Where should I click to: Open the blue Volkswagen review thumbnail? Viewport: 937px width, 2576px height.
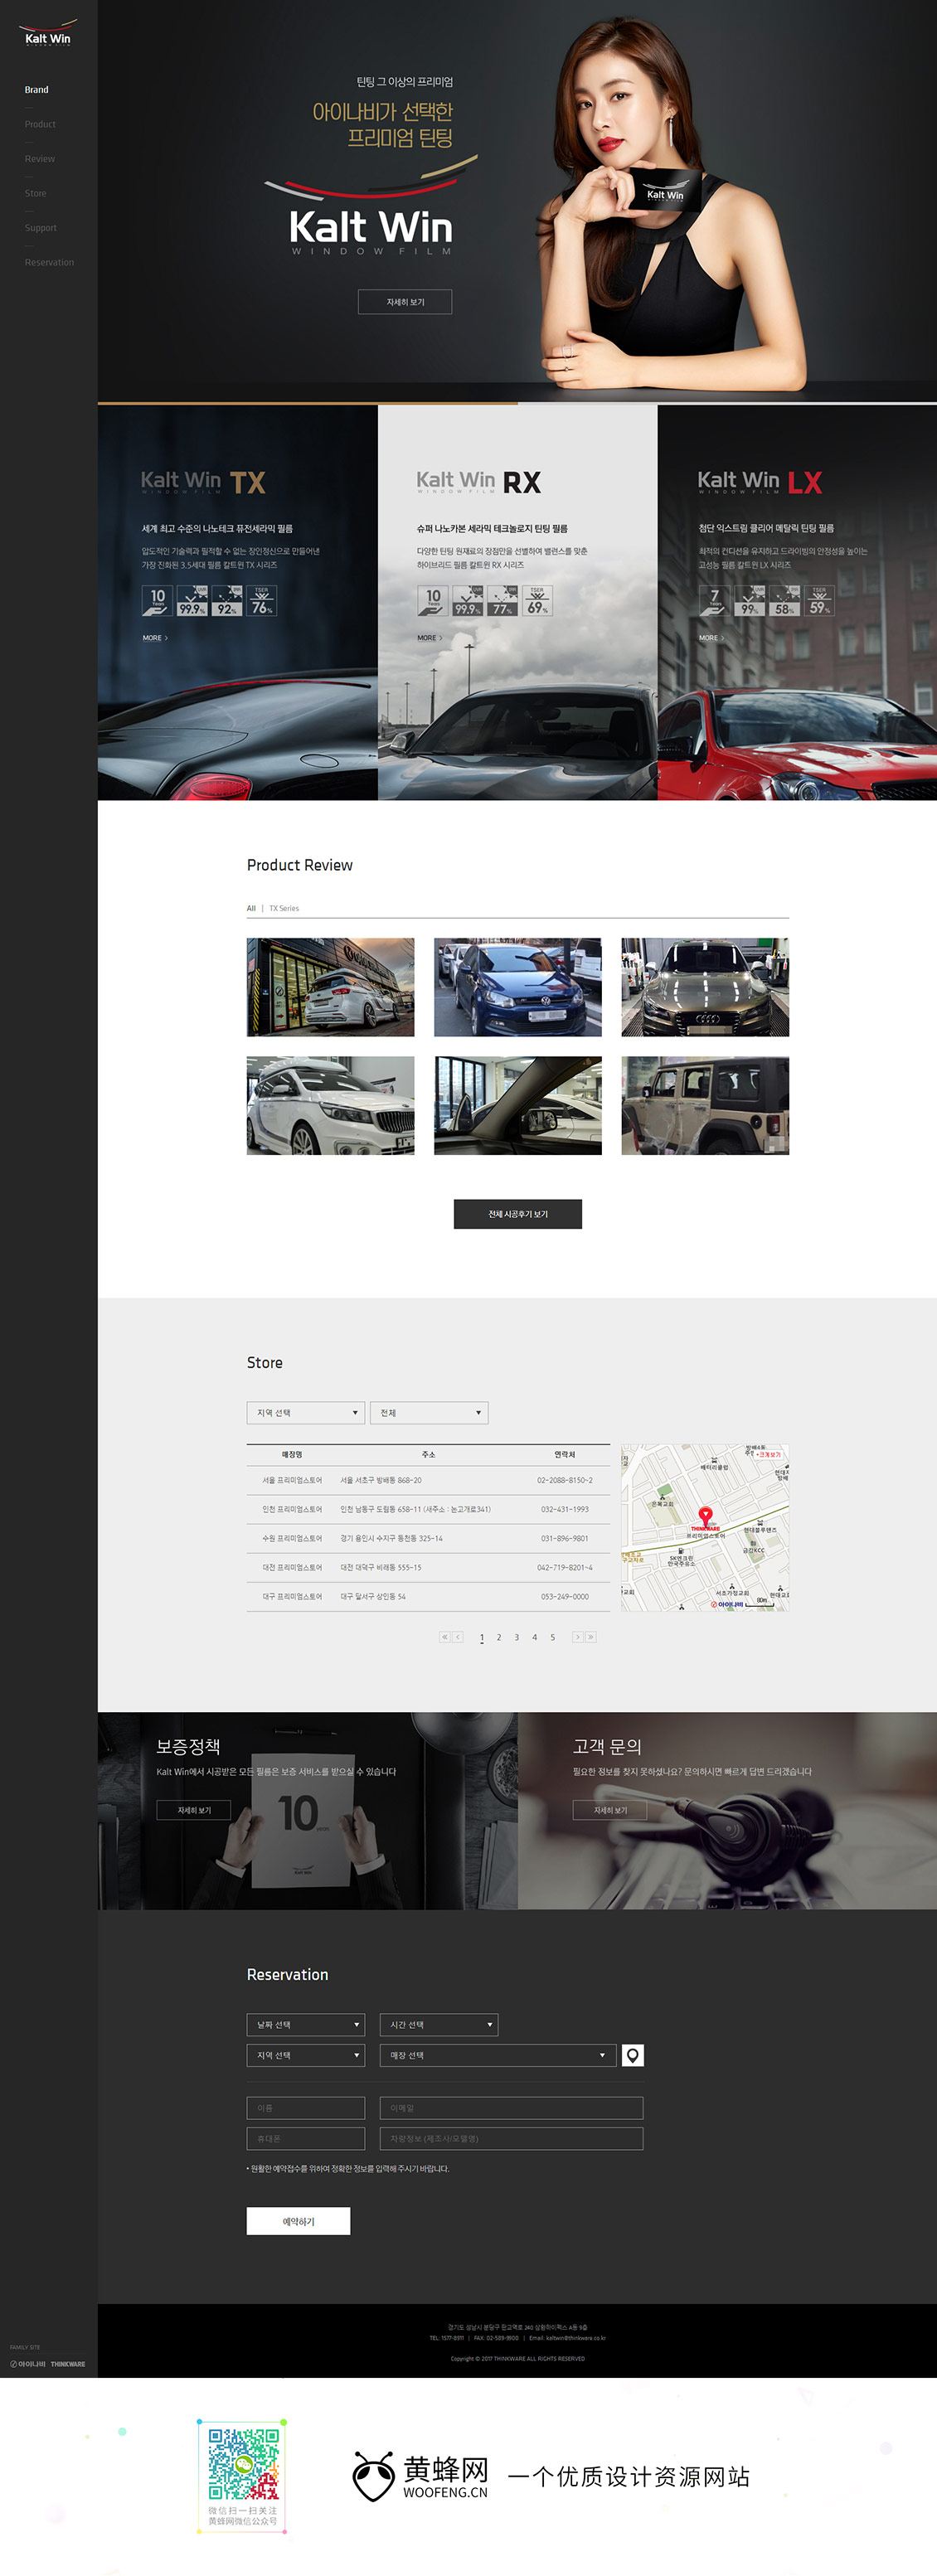[518, 987]
